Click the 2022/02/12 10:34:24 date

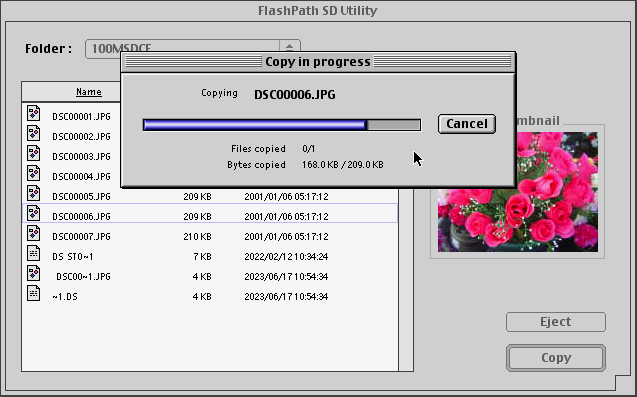(286, 256)
